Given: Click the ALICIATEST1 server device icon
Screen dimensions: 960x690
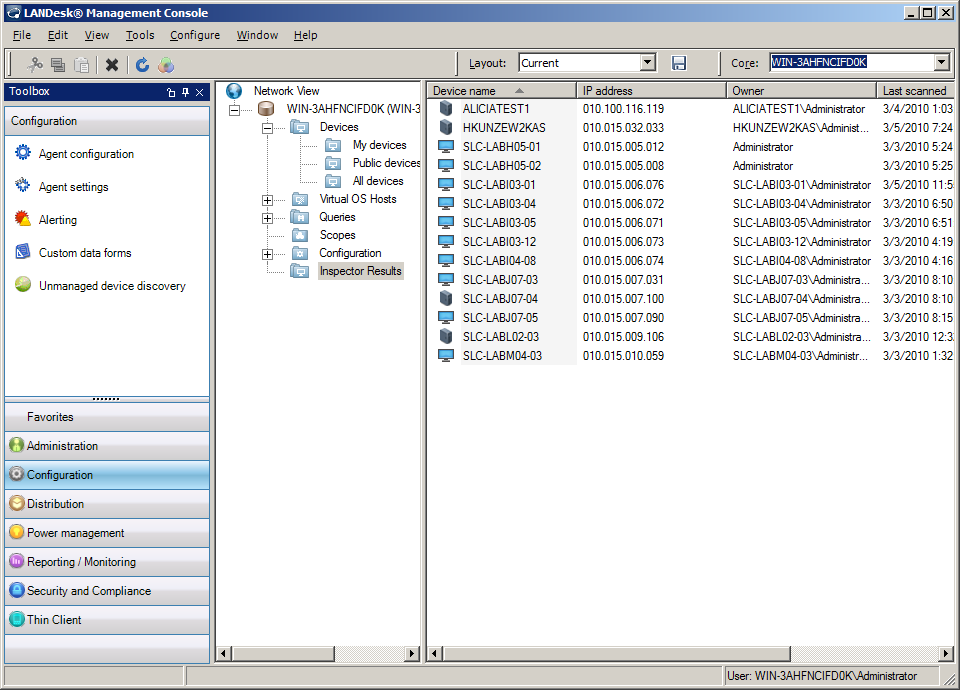Looking at the screenshot, I should click(x=446, y=108).
